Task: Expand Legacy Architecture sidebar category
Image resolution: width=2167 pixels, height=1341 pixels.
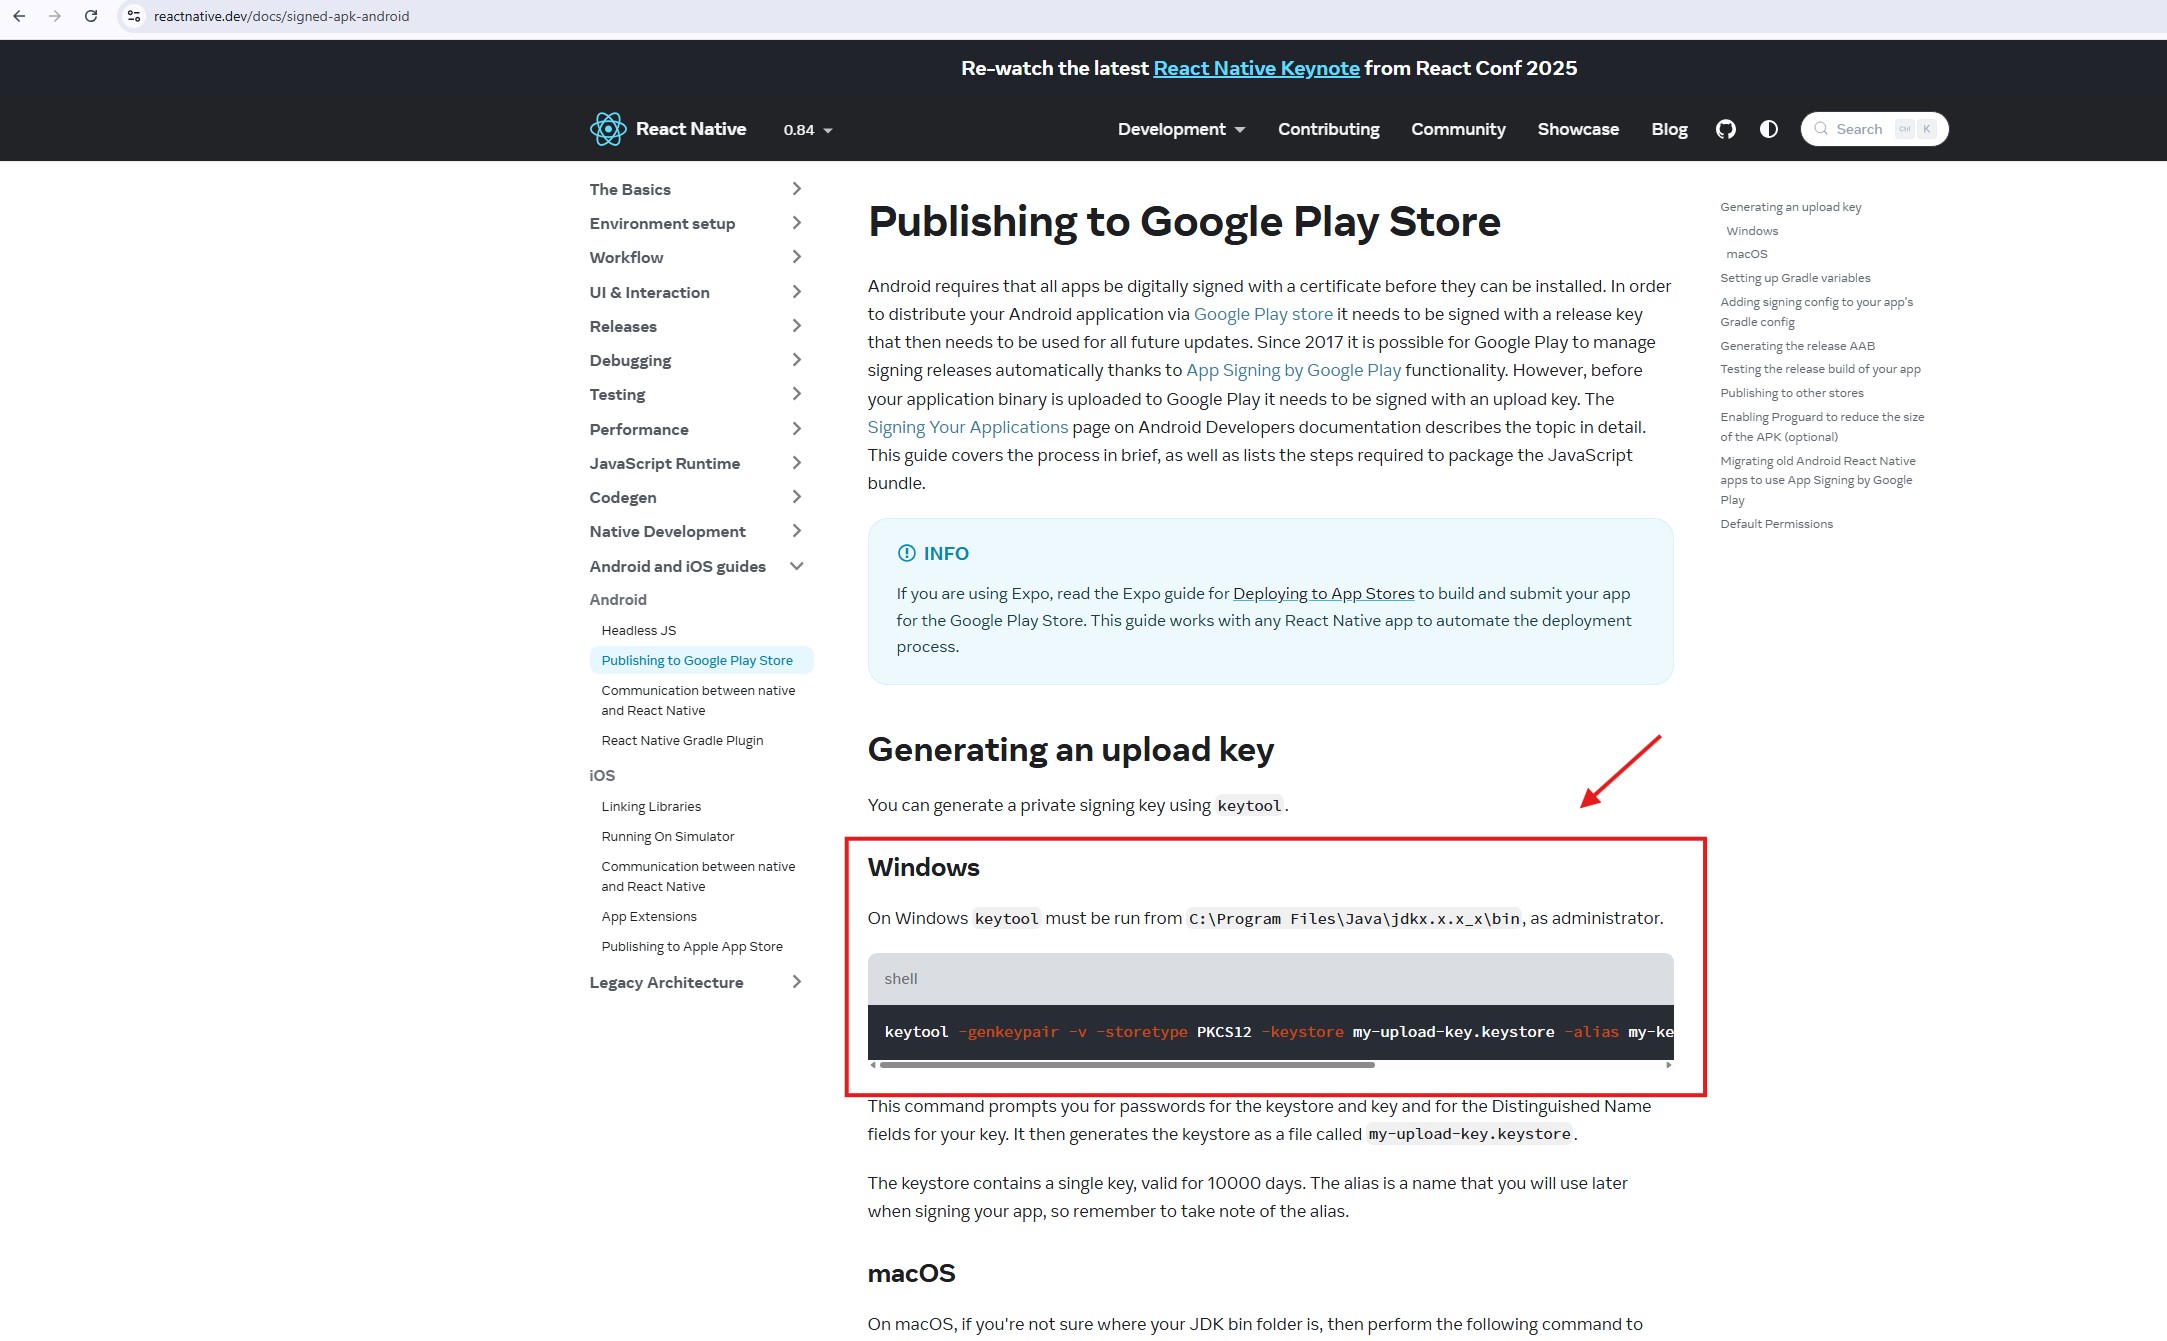Action: click(796, 982)
